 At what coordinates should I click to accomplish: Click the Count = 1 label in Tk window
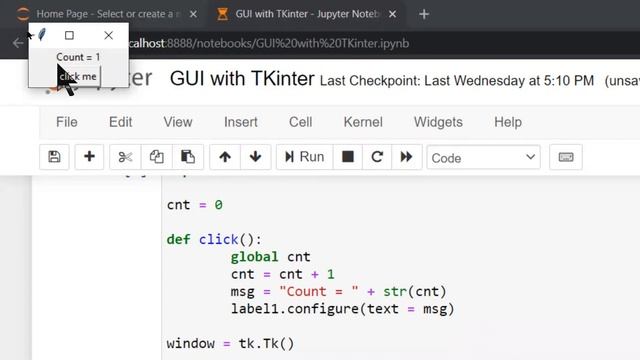78,57
